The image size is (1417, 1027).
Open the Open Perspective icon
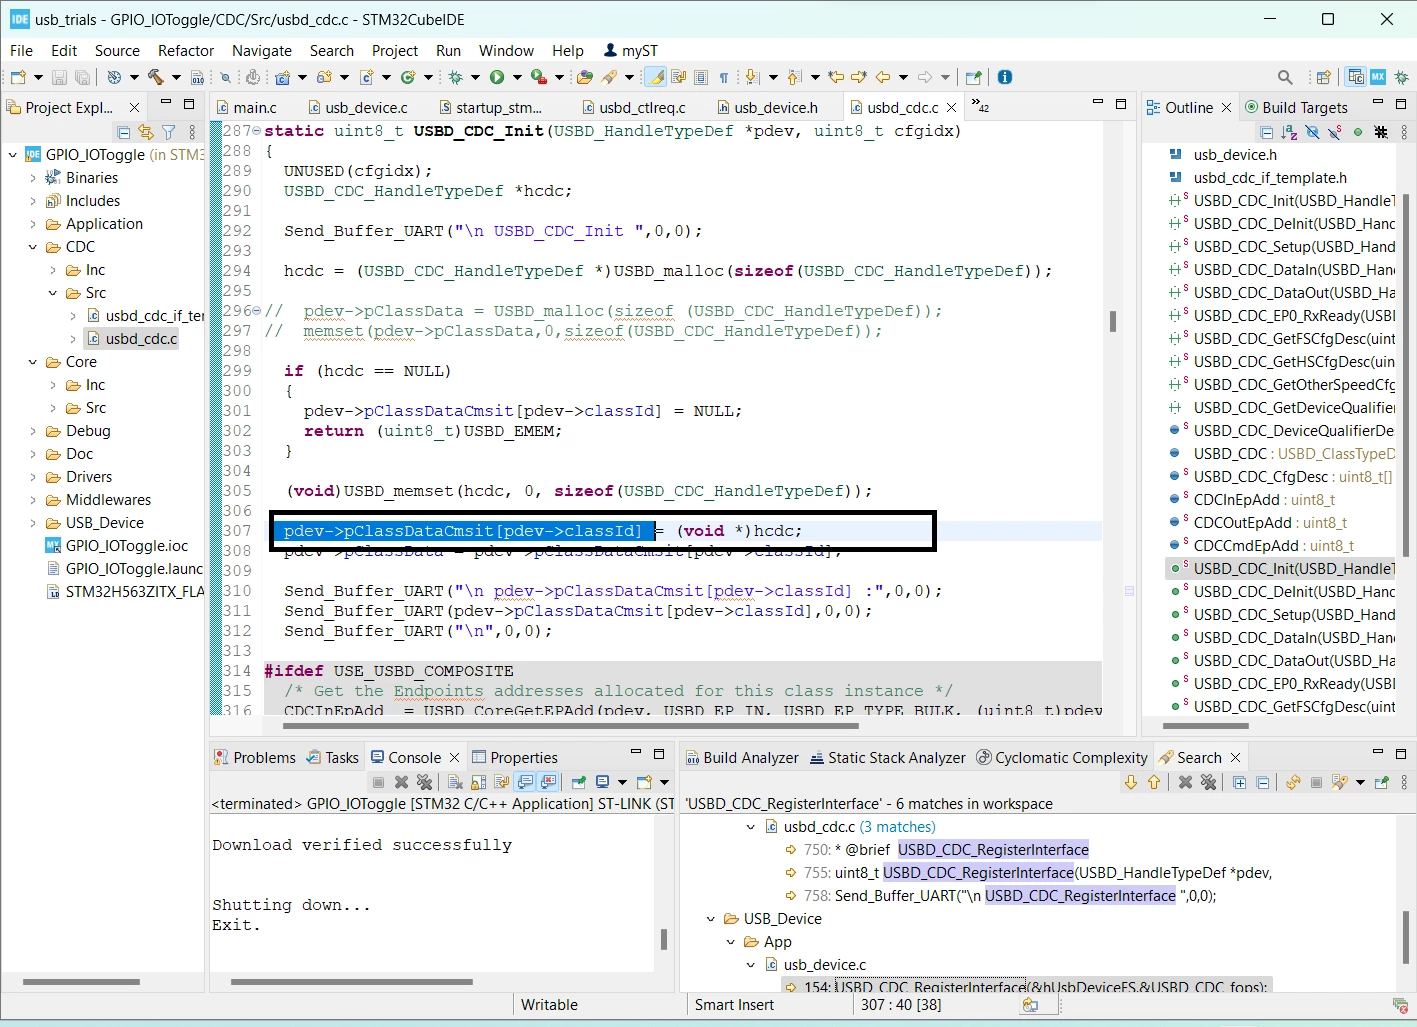tap(1323, 77)
